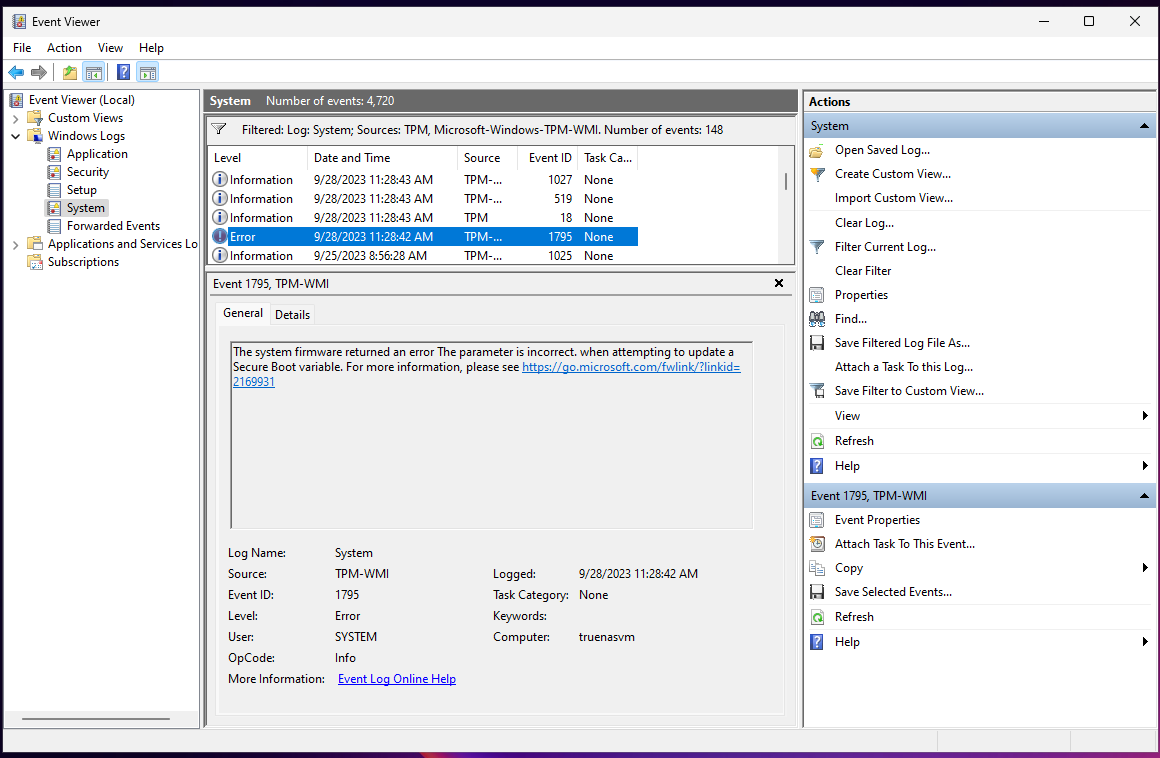Click the Up one level folder icon
Image resolution: width=1160 pixels, height=758 pixels.
pyautogui.click(x=70, y=72)
